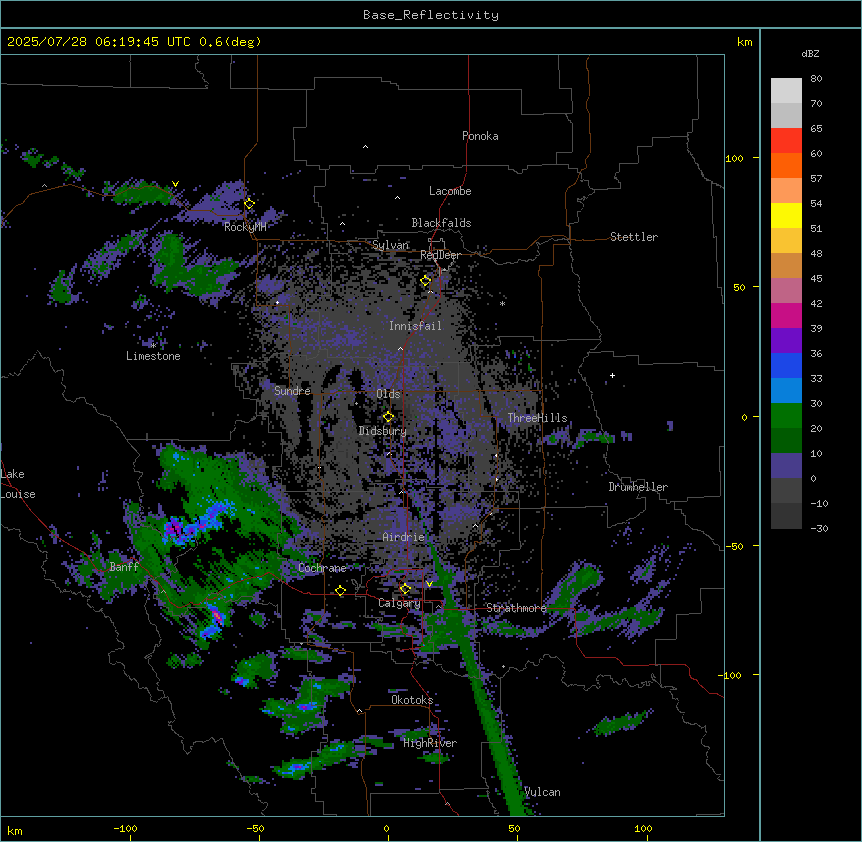Click the Strathmore label

click(x=516, y=608)
